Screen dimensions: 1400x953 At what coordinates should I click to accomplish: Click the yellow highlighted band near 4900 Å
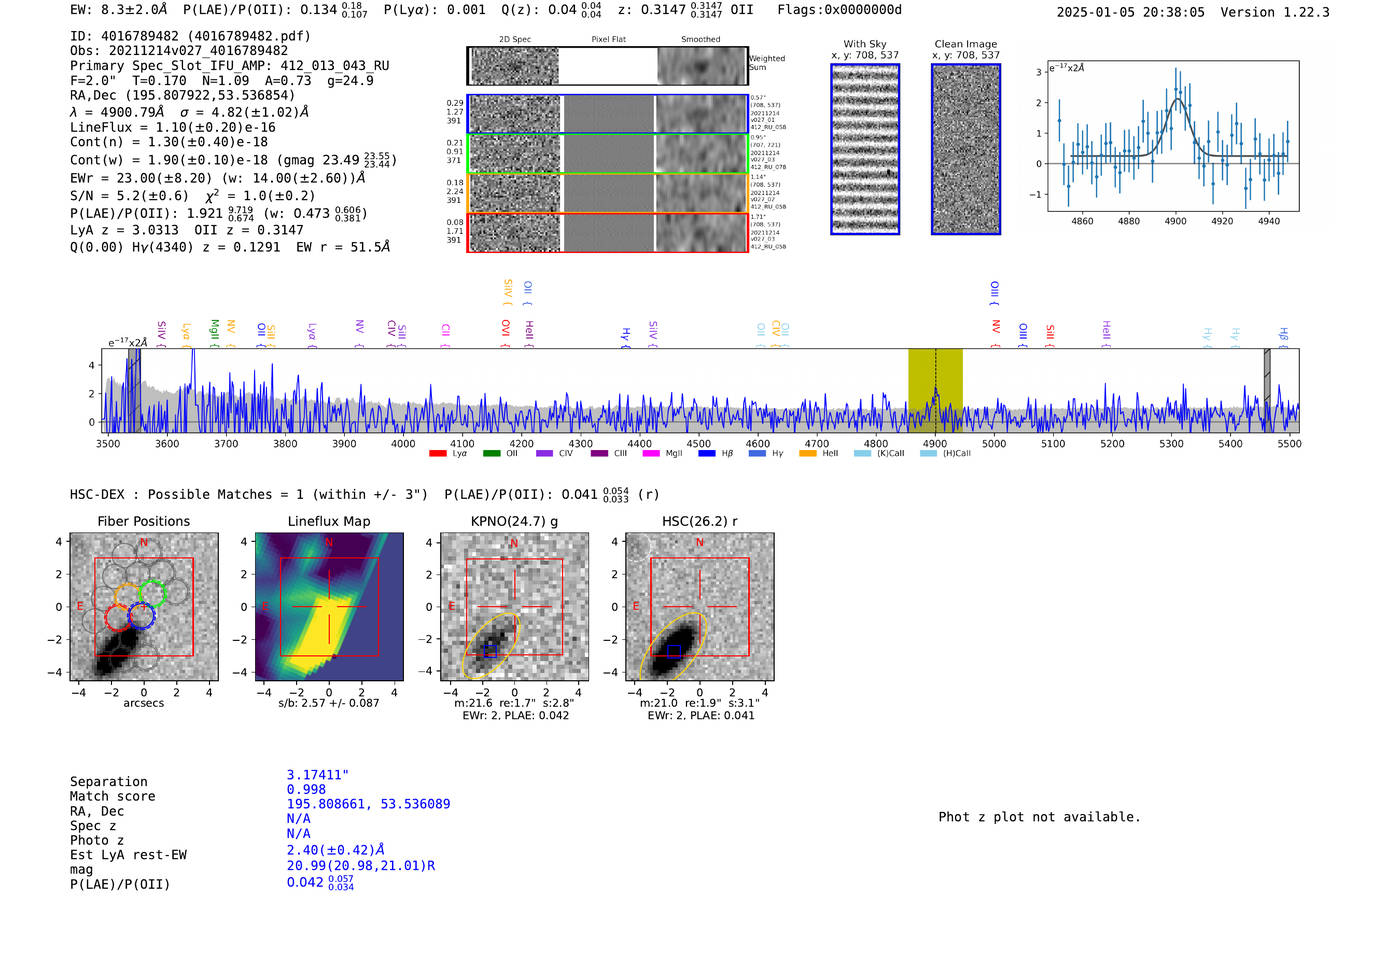tap(935, 390)
